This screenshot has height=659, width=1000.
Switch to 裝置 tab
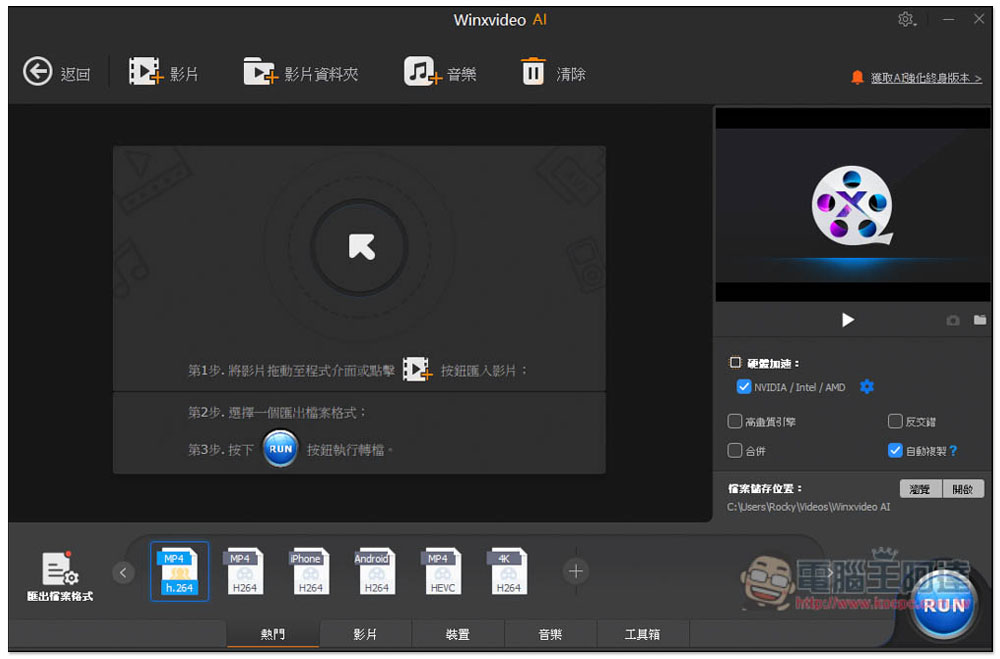pos(458,634)
